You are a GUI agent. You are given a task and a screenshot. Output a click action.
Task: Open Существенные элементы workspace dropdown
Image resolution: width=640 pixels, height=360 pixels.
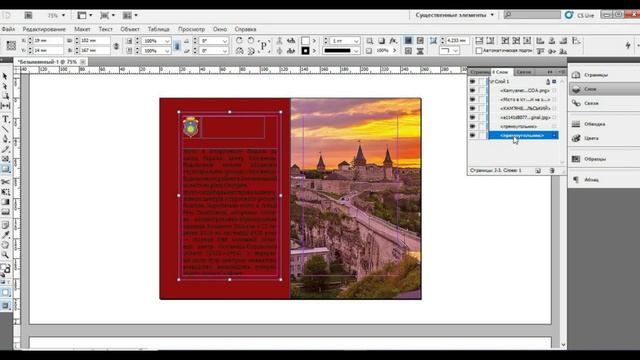click(454, 15)
